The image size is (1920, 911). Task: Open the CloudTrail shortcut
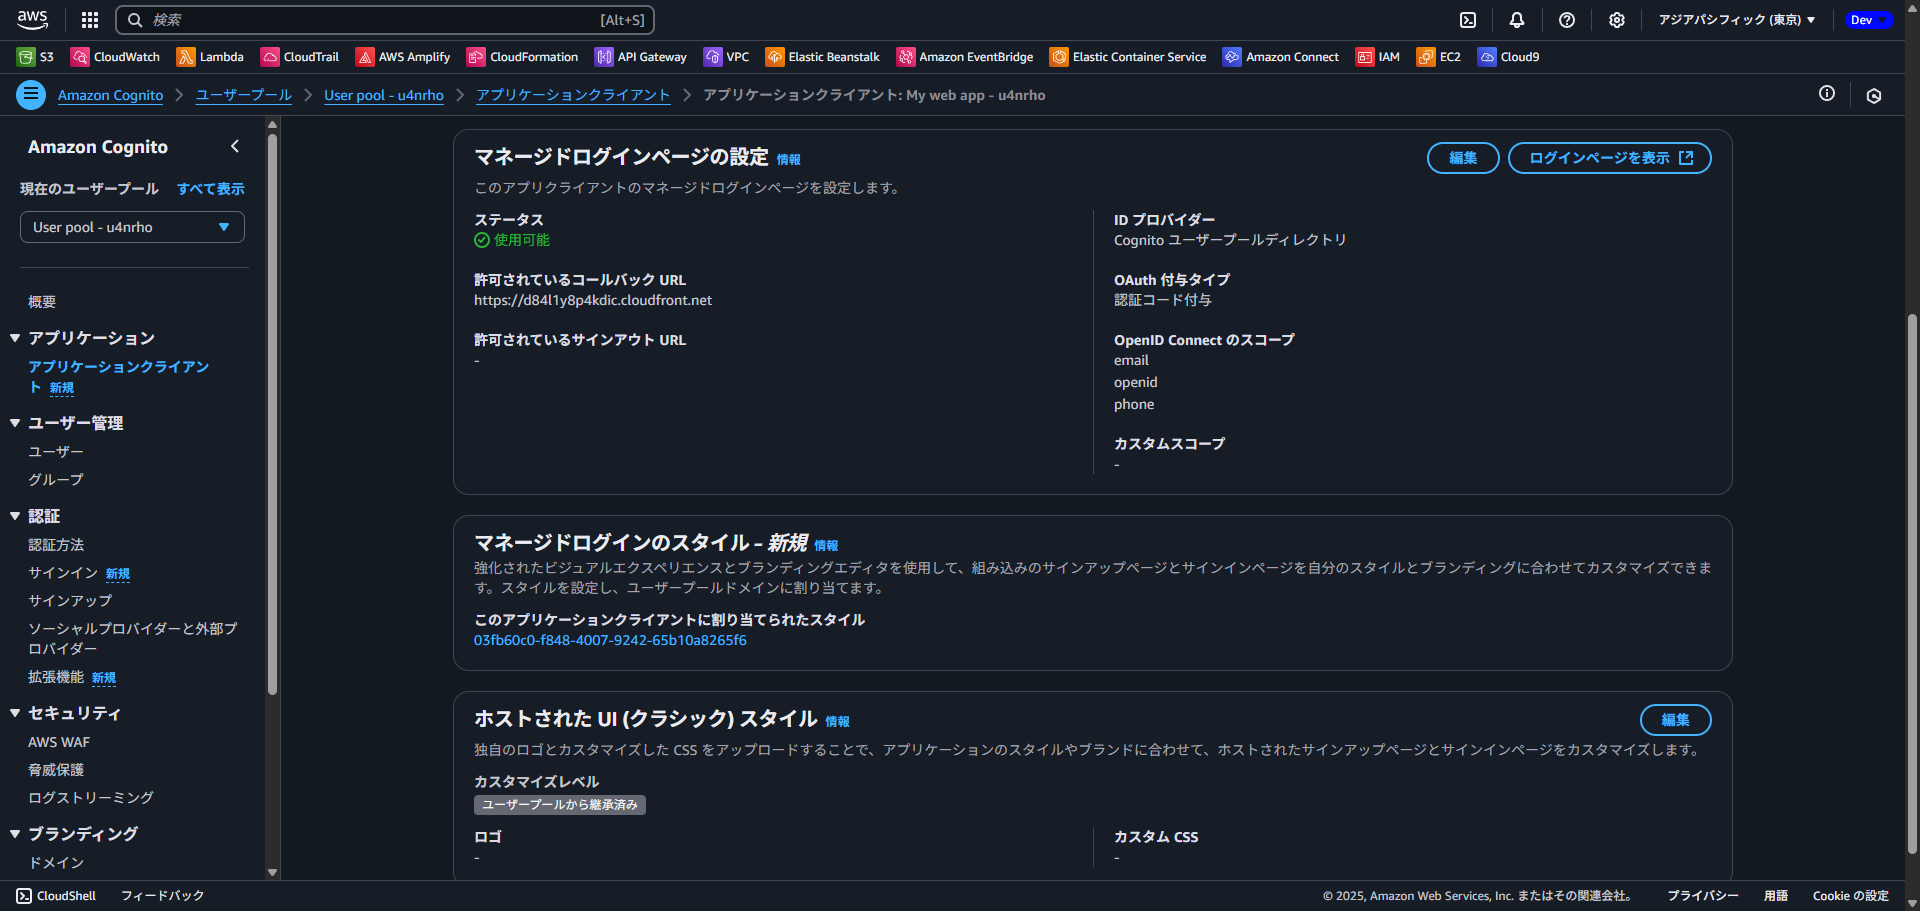pyautogui.click(x=300, y=57)
